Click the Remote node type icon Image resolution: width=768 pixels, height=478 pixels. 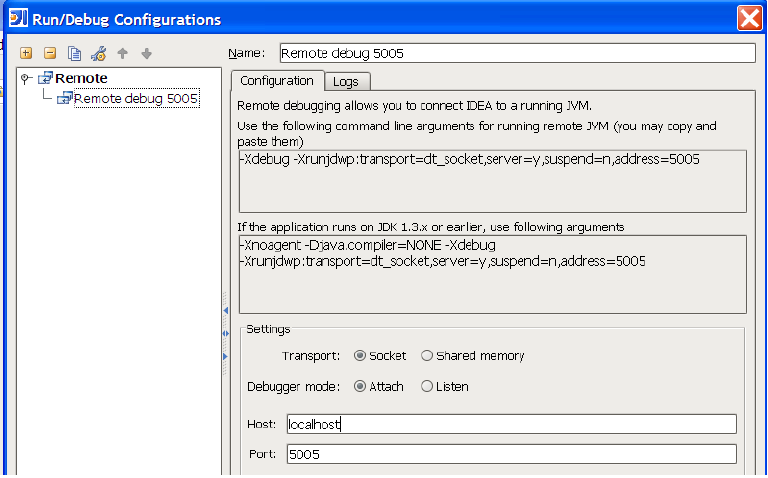pyautogui.click(x=45, y=78)
